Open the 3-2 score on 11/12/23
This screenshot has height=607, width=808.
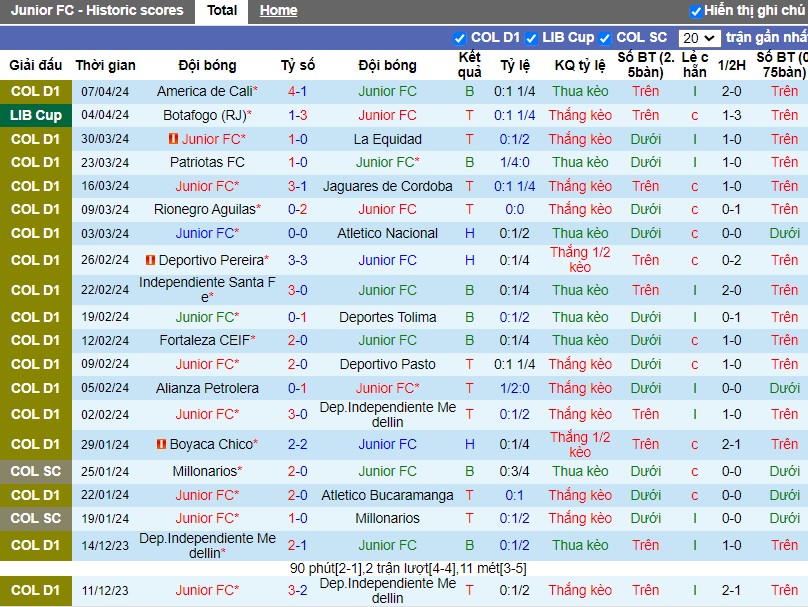[297, 590]
